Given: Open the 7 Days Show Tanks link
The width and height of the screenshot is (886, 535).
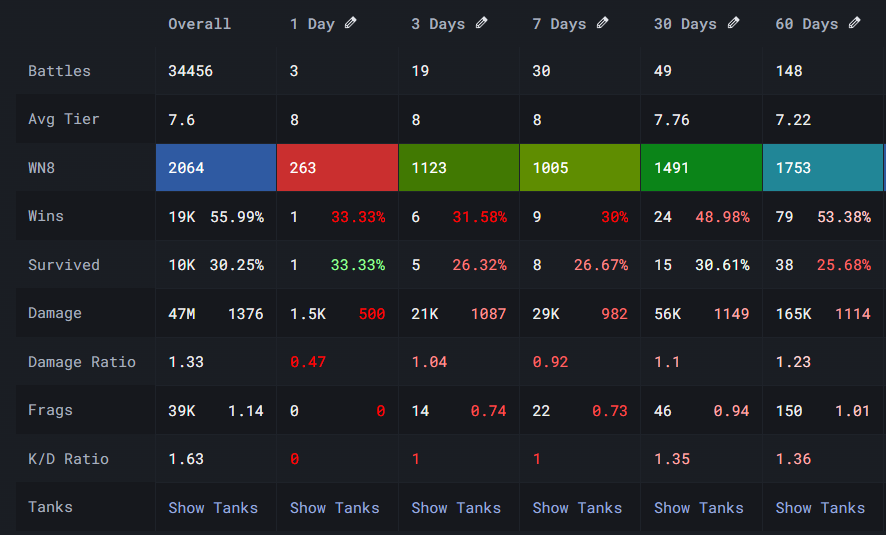Looking at the screenshot, I should (x=577, y=508).
